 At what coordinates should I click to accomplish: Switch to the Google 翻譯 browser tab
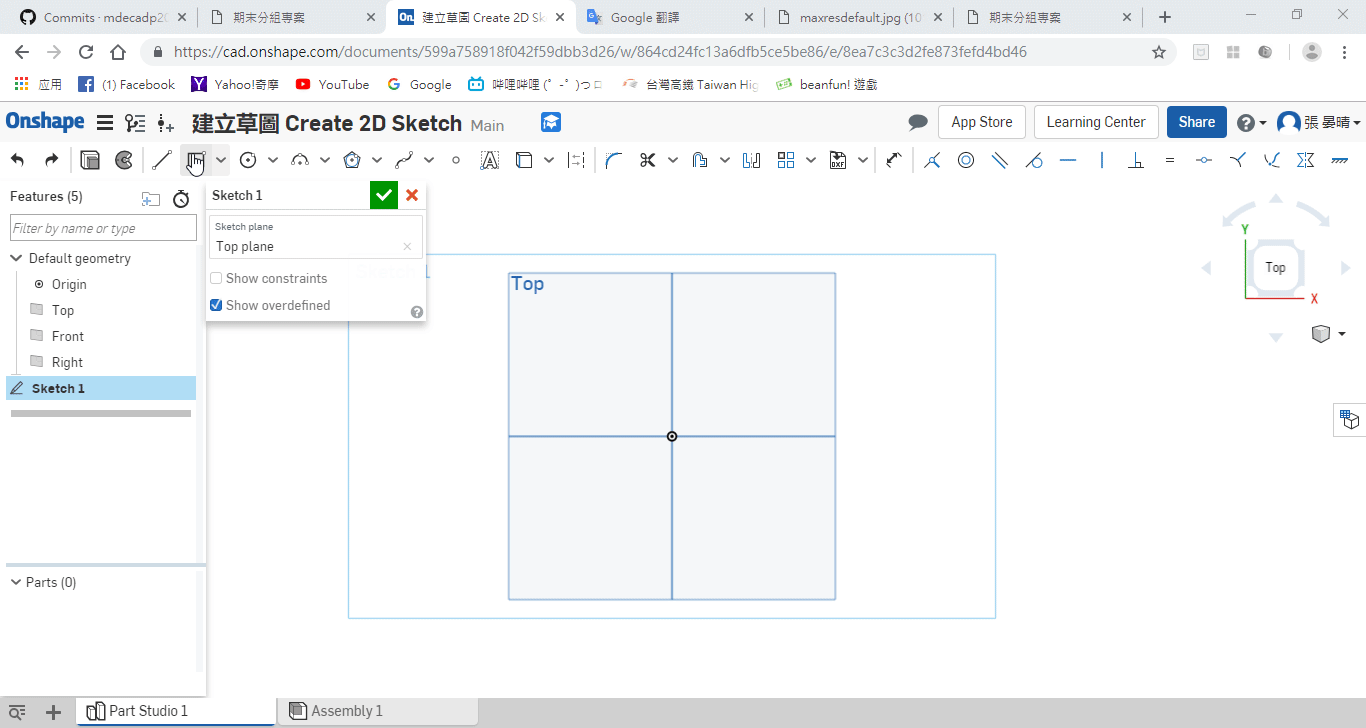click(671, 17)
